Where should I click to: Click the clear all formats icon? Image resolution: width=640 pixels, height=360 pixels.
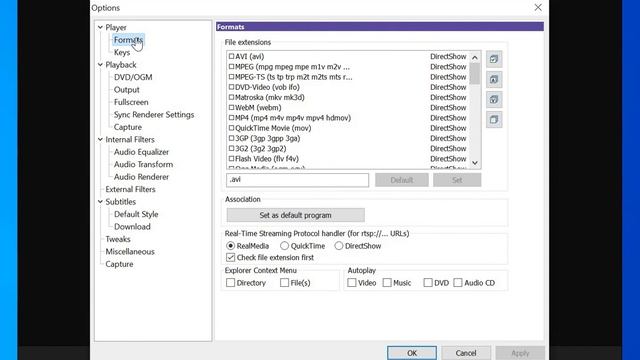tap(494, 120)
